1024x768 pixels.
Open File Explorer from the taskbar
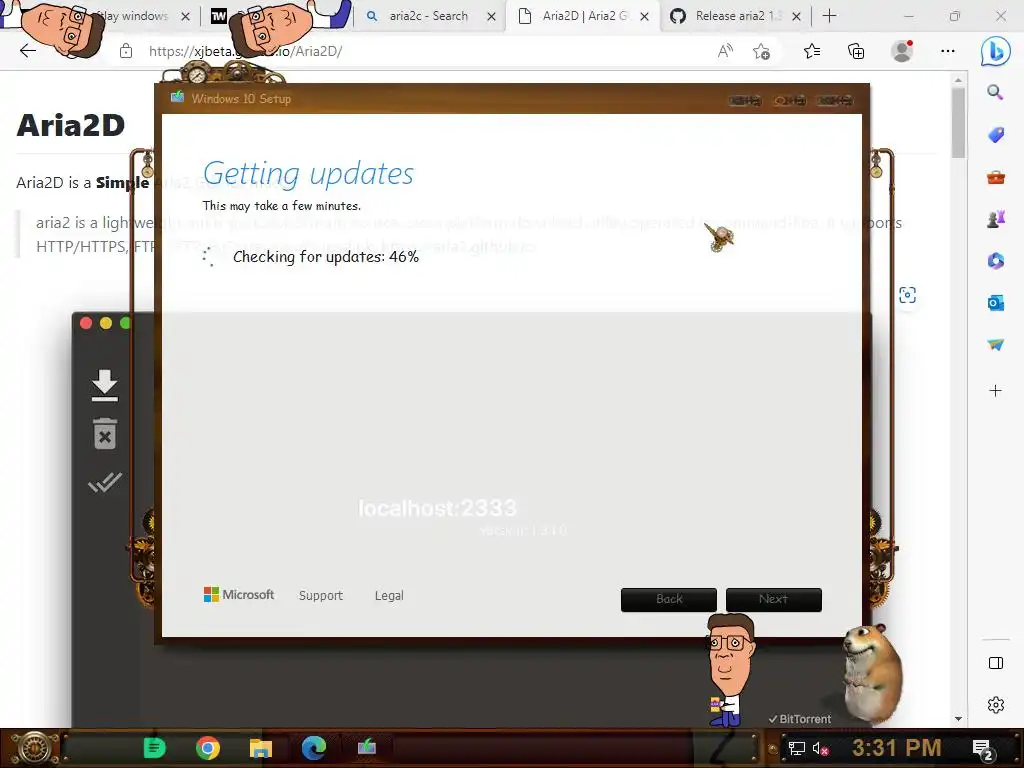[x=261, y=748]
